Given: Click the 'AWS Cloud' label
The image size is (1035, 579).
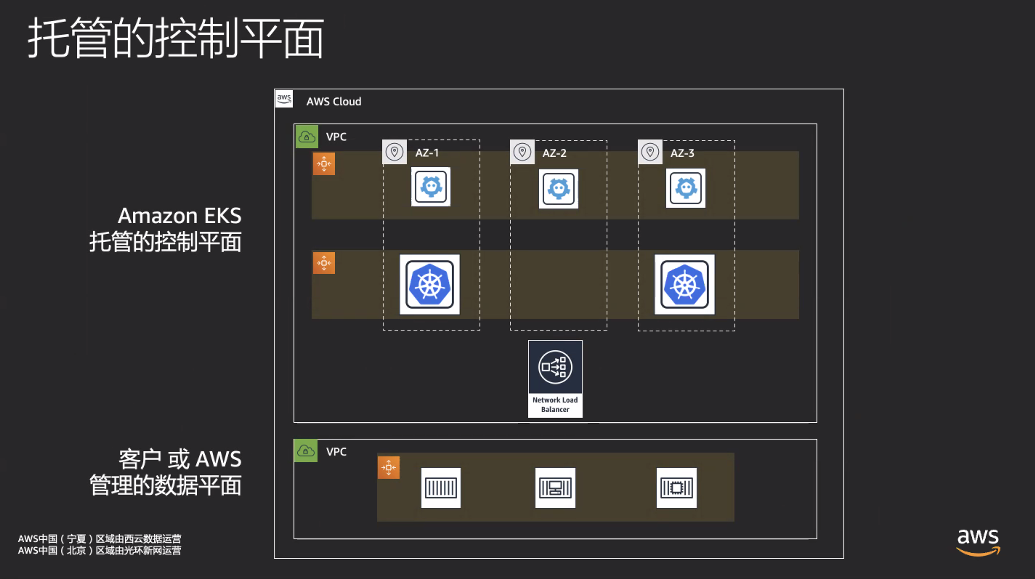Looking at the screenshot, I should tap(334, 102).
